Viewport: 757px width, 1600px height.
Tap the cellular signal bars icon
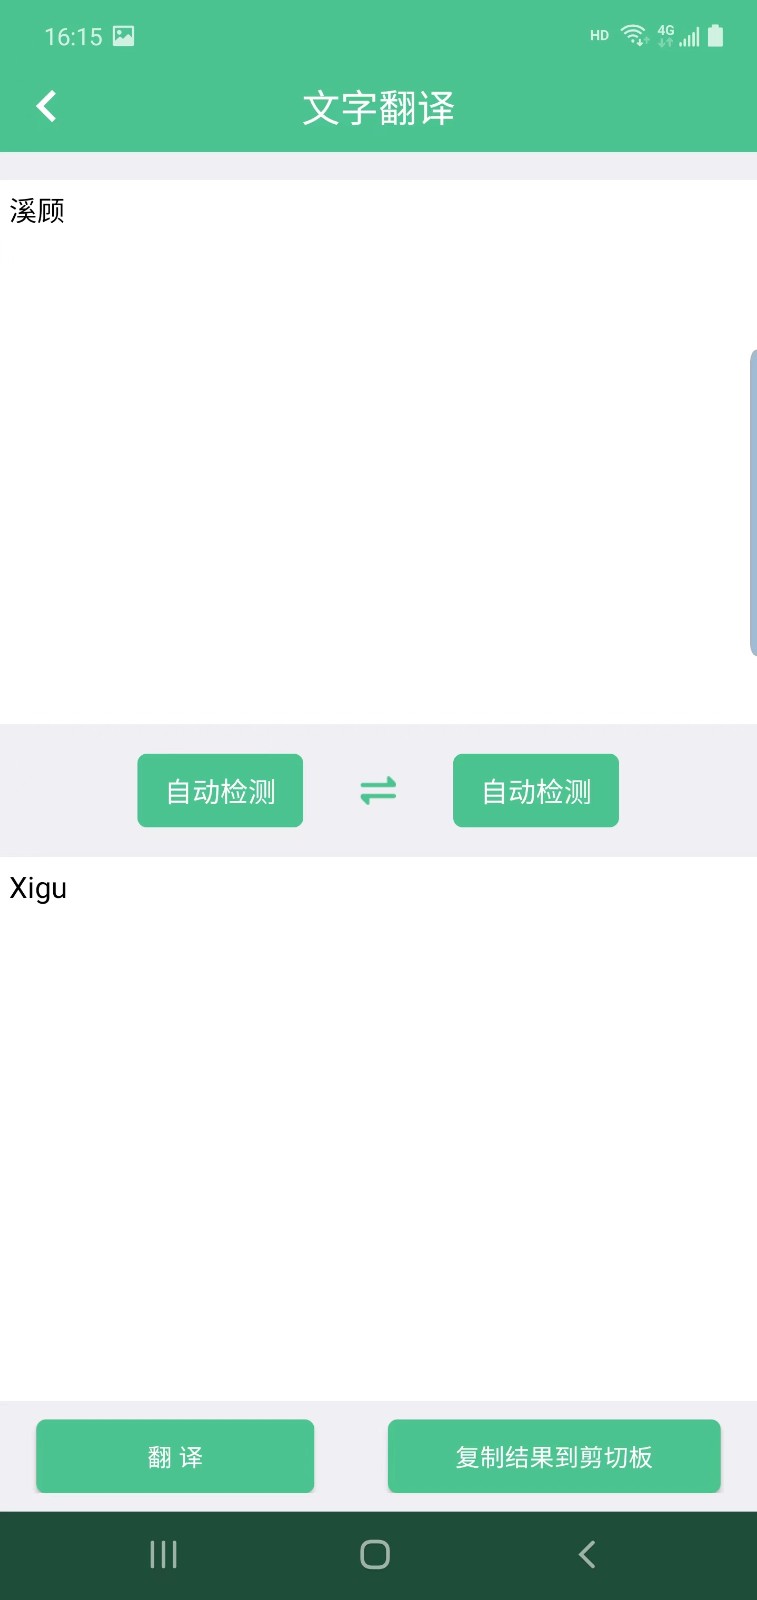690,38
